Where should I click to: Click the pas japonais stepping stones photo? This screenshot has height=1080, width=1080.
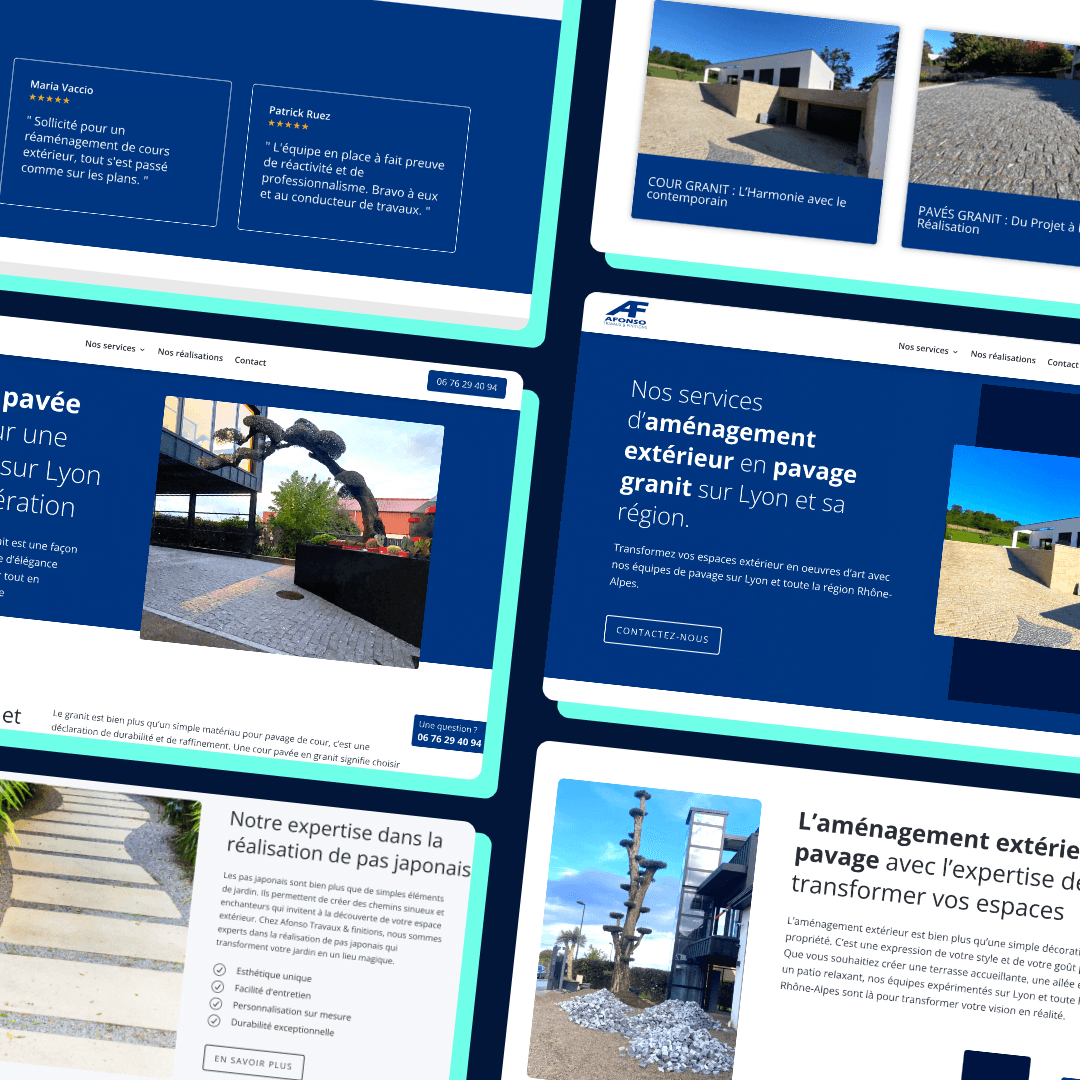tap(94, 927)
